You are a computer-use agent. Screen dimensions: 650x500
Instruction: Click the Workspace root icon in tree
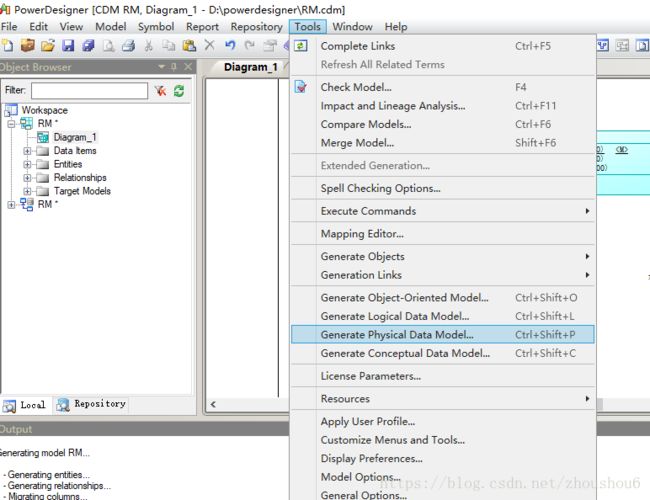[x=11, y=110]
